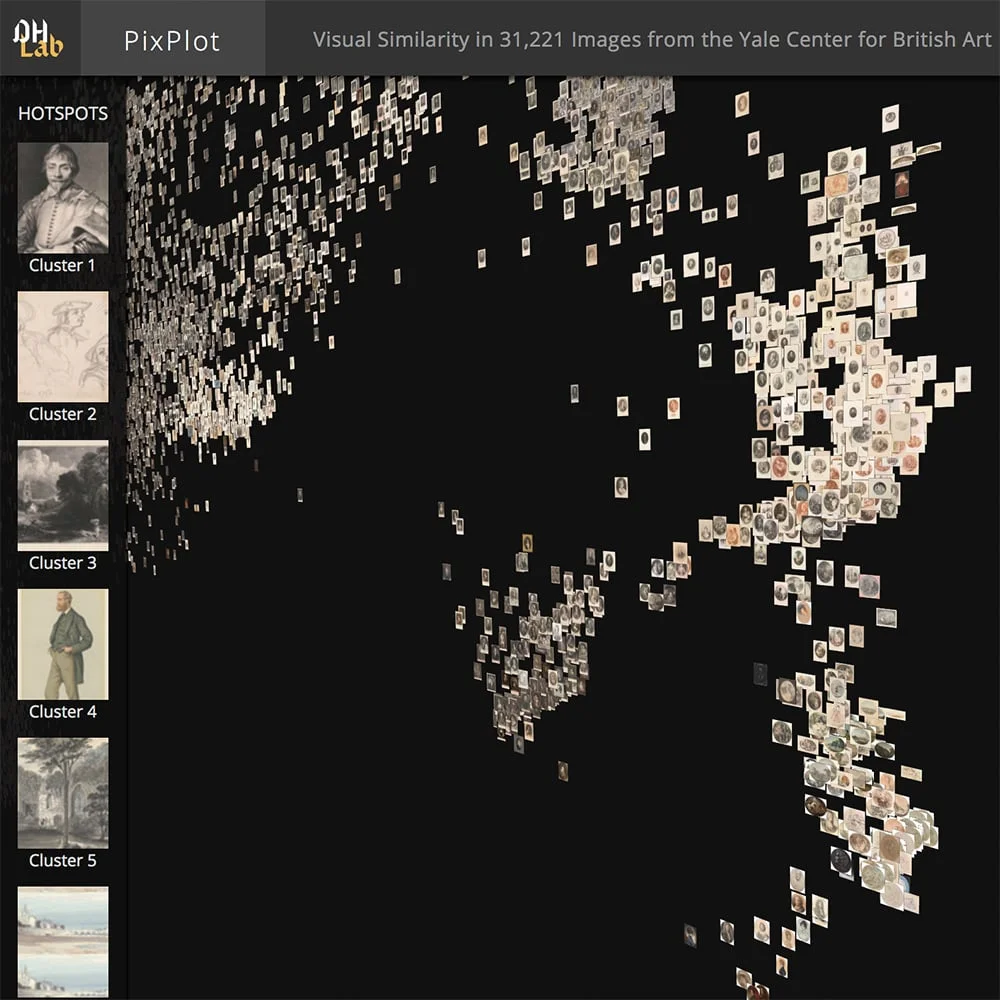The height and width of the screenshot is (1000, 1000).
Task: Click the 'Cluster 2' label
Action: click(62, 414)
